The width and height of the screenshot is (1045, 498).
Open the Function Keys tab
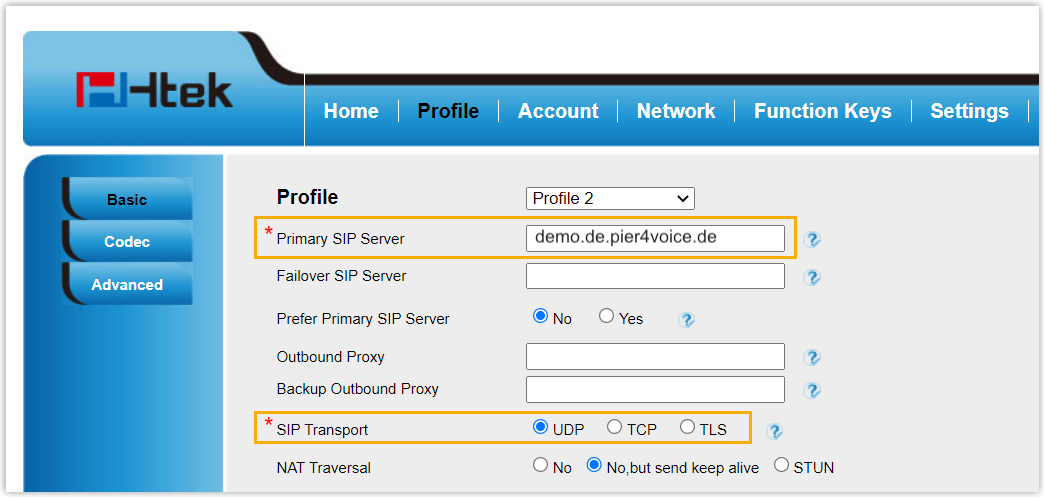822,111
